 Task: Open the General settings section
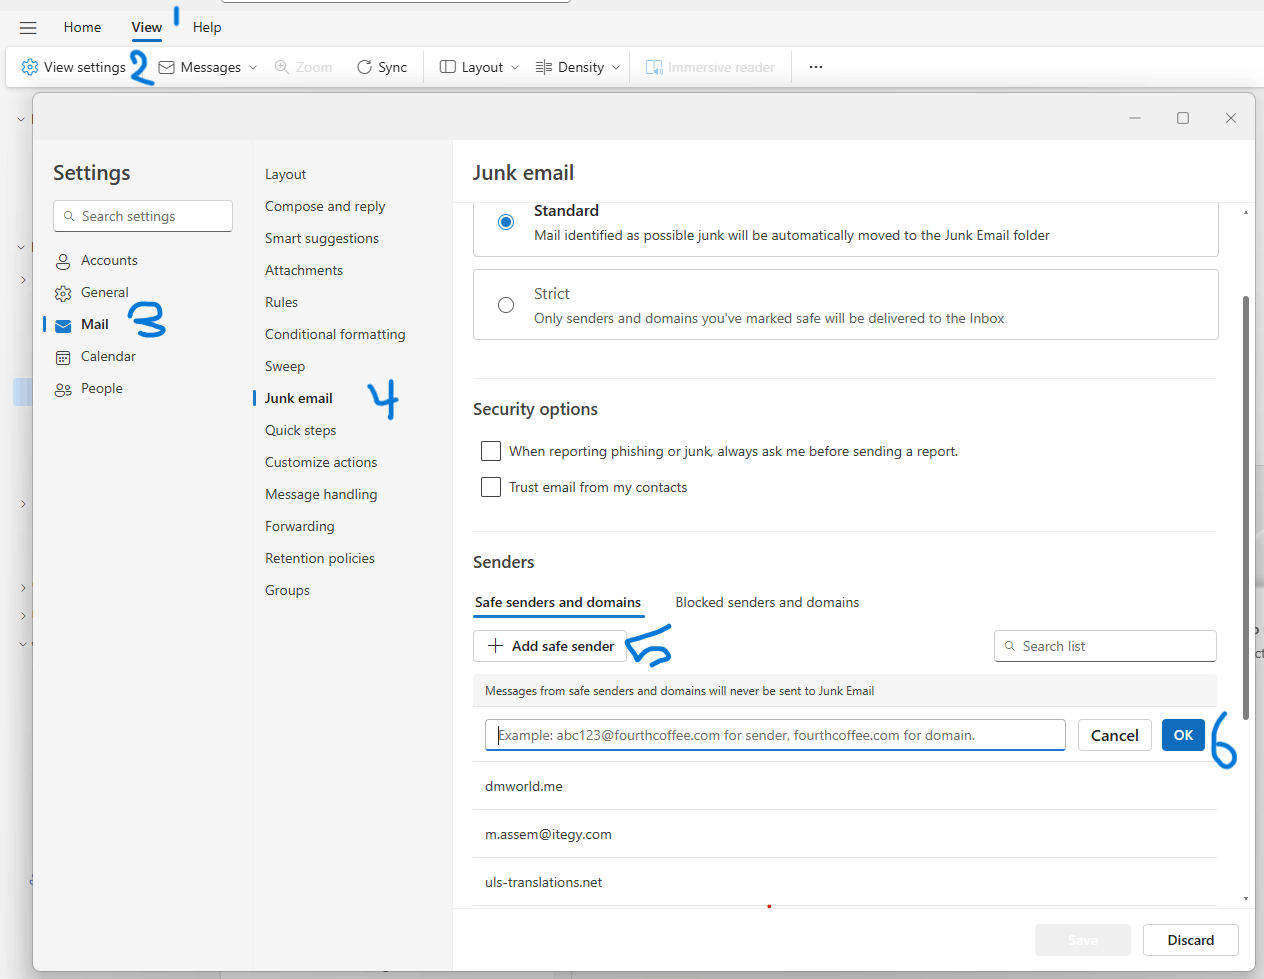click(x=103, y=292)
